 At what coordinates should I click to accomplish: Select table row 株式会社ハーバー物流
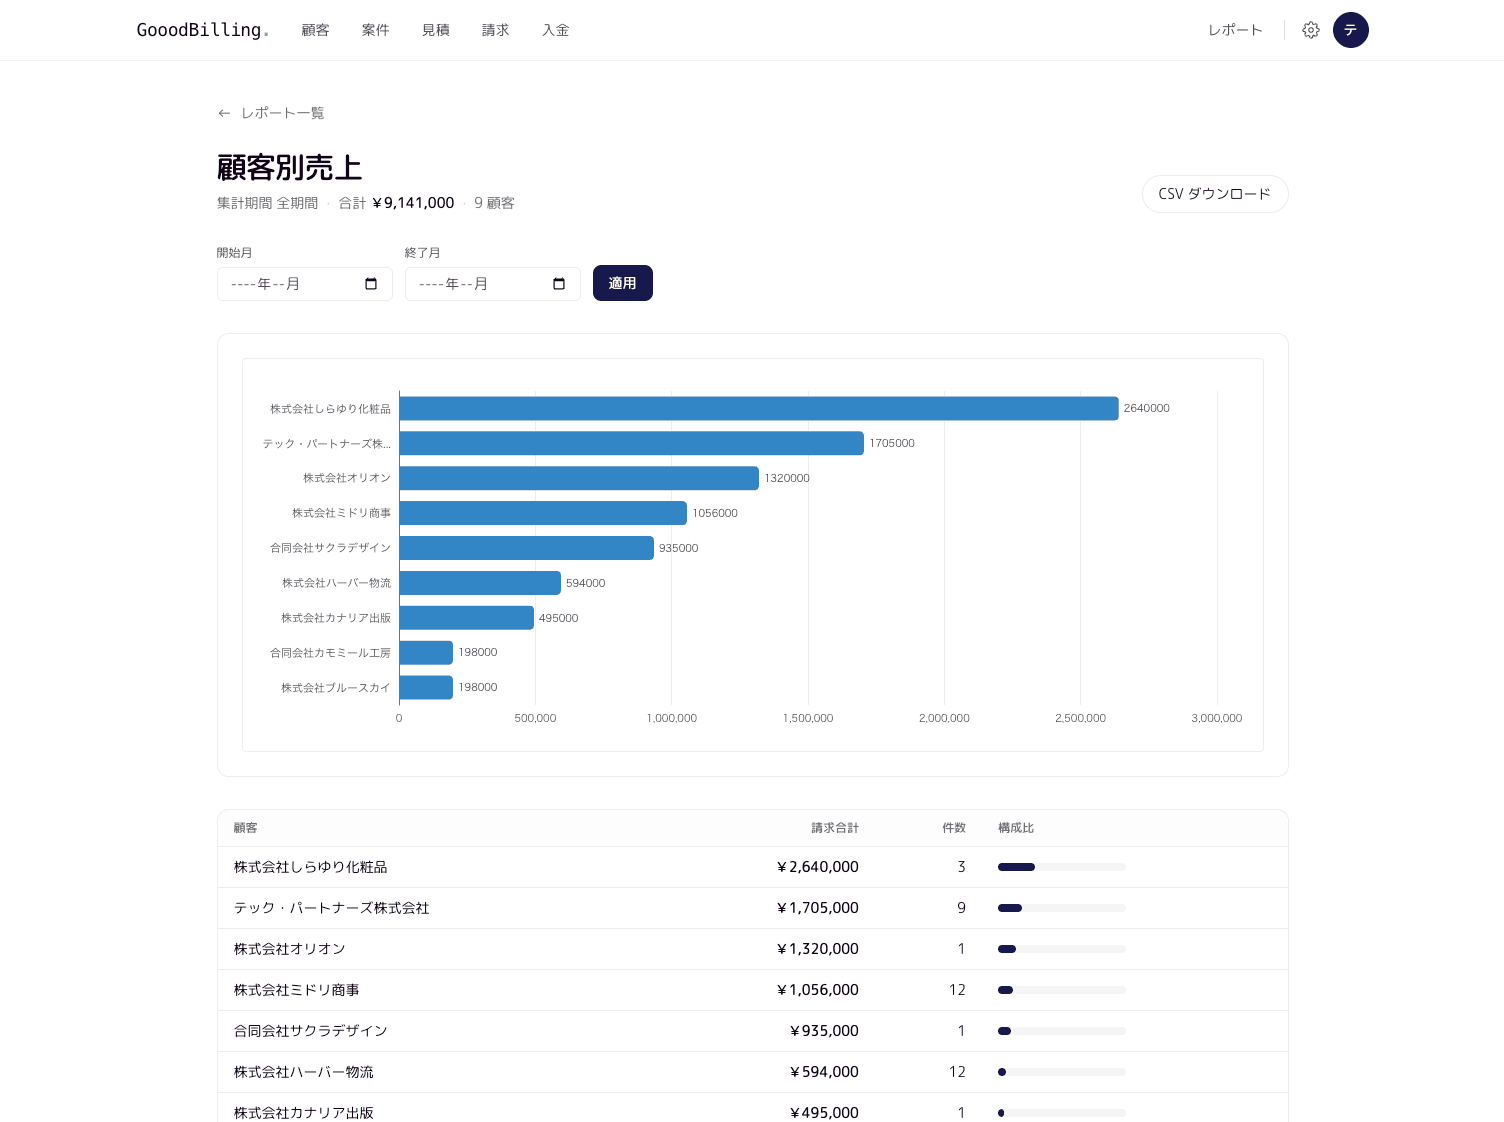tap(753, 1072)
